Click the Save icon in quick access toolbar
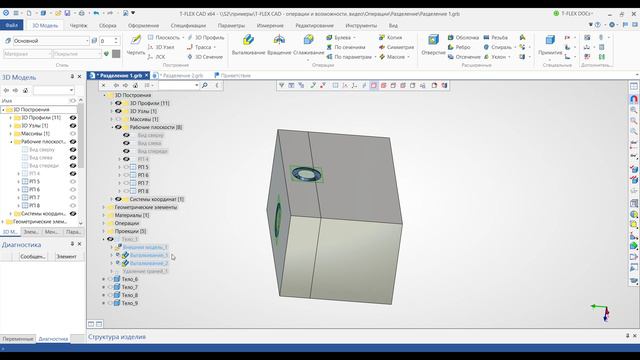 pos(67,13)
